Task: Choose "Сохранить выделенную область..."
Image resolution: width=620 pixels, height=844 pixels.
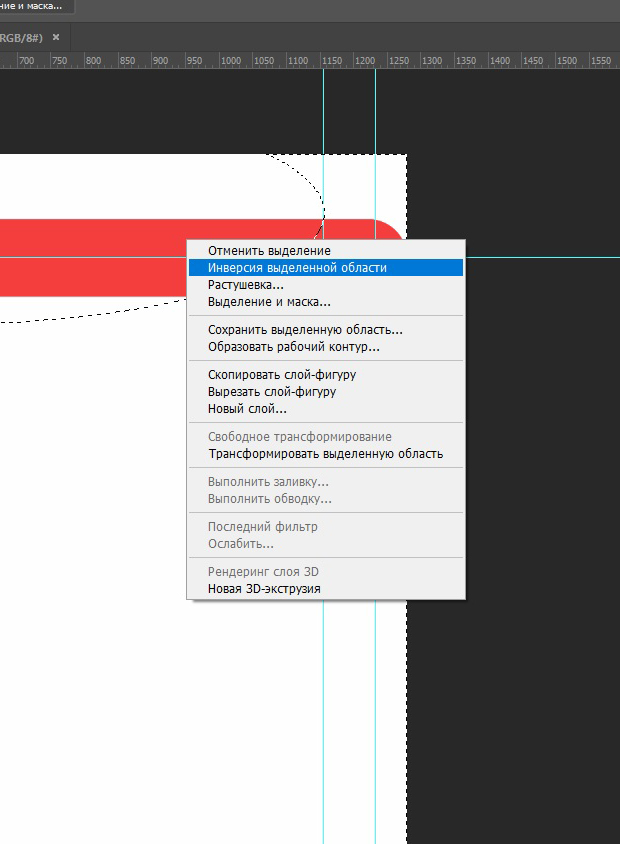Action: click(x=305, y=330)
